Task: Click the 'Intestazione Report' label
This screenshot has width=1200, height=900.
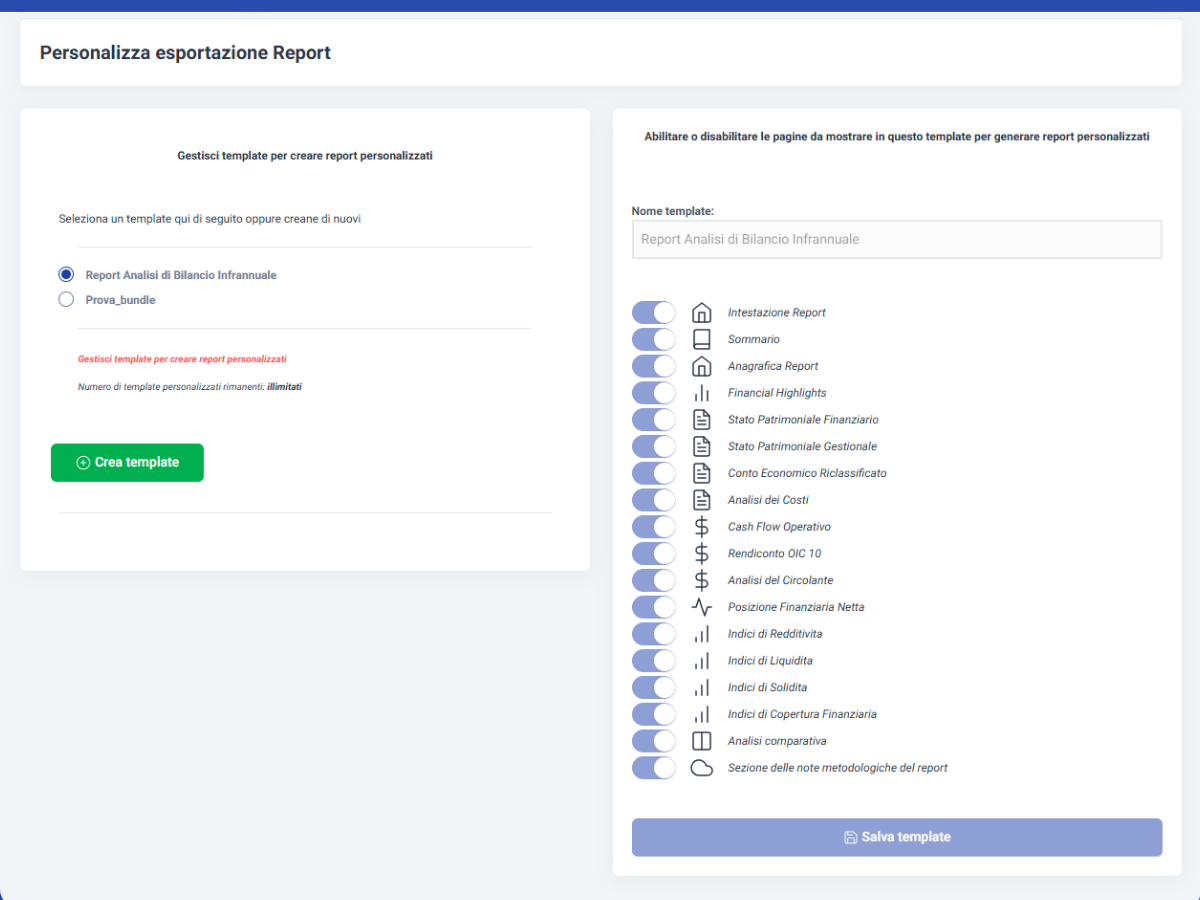Action: pyautogui.click(x=777, y=312)
